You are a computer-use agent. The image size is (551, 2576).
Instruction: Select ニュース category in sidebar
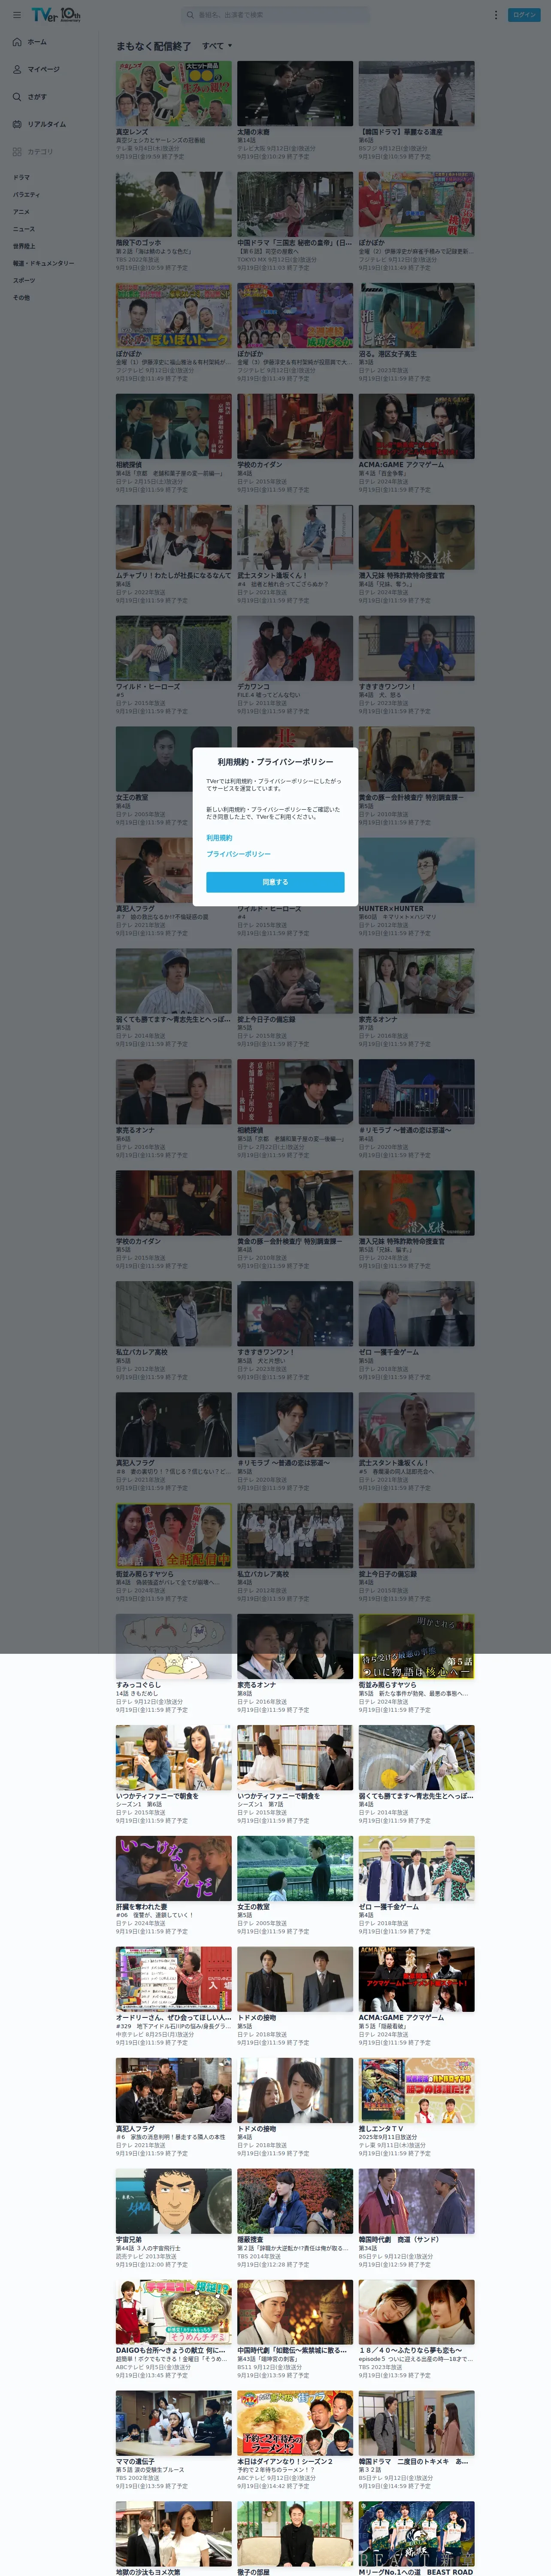[23, 228]
